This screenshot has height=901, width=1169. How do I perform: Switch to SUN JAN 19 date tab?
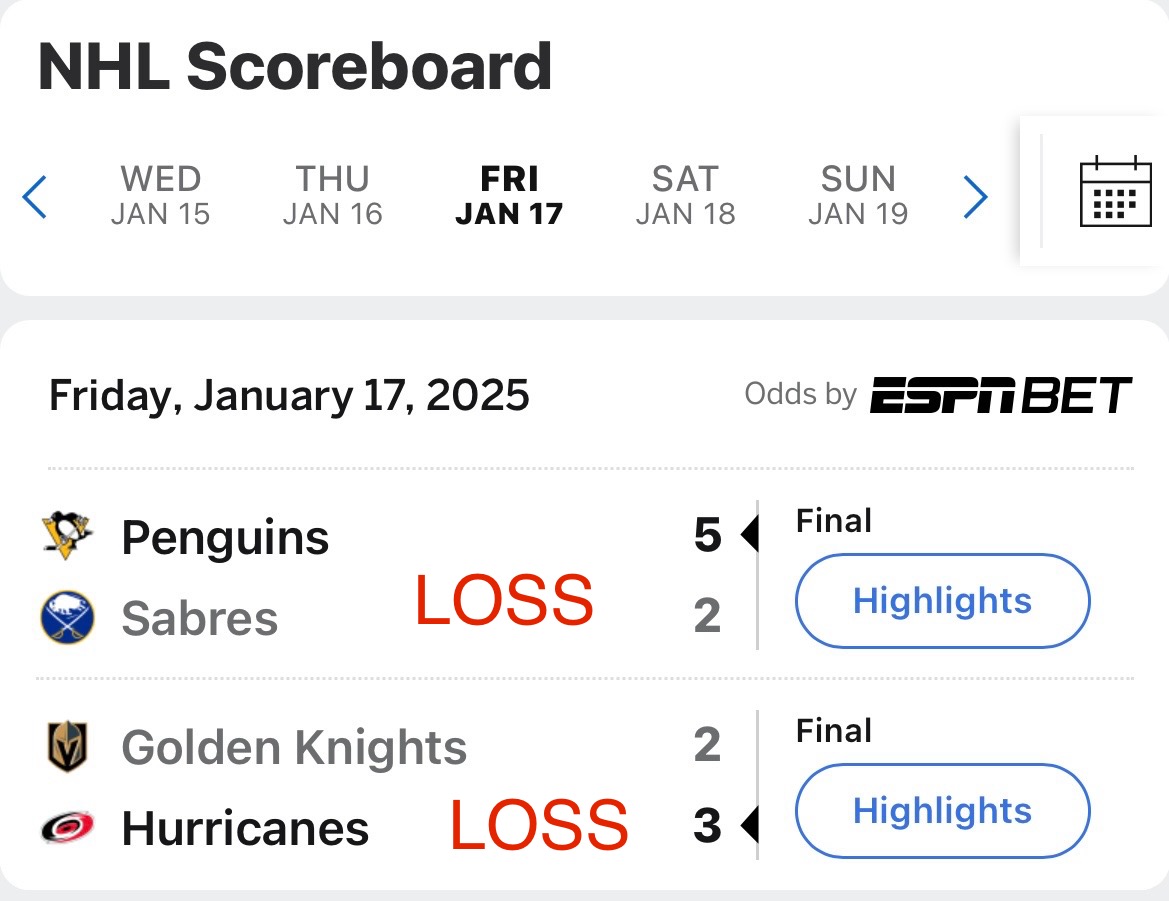coord(858,195)
